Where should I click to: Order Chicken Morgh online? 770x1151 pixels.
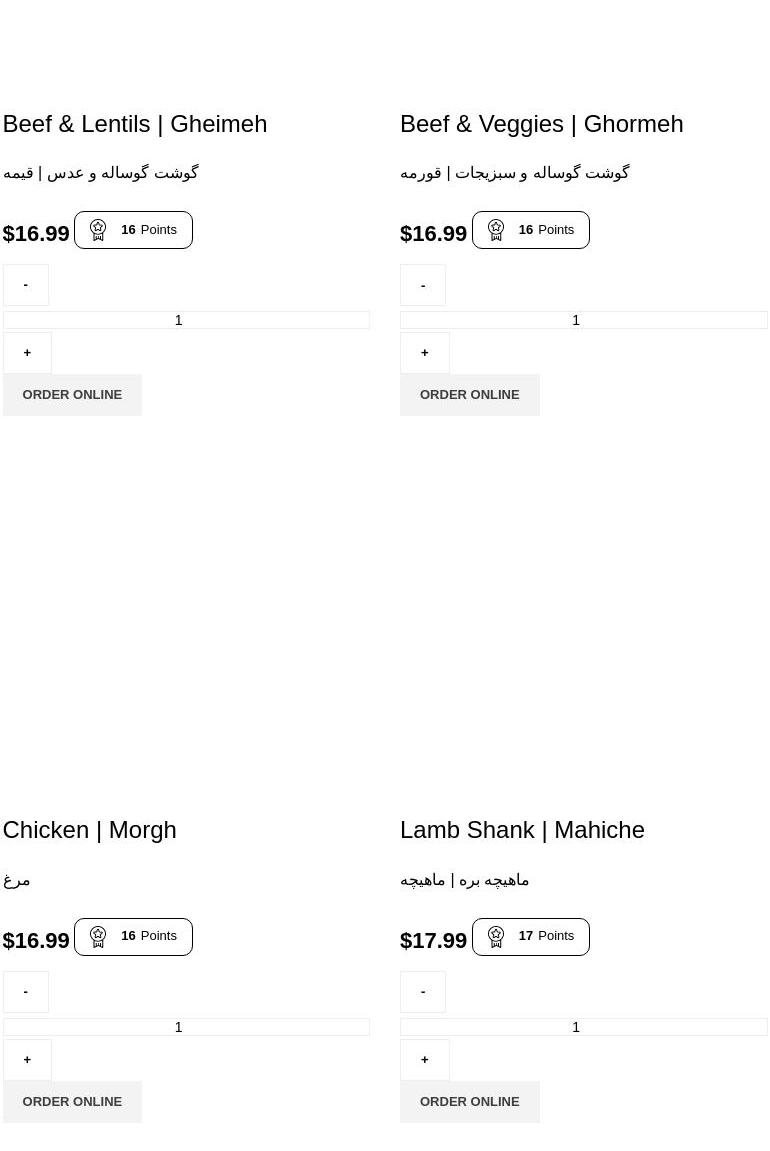click(72, 1102)
